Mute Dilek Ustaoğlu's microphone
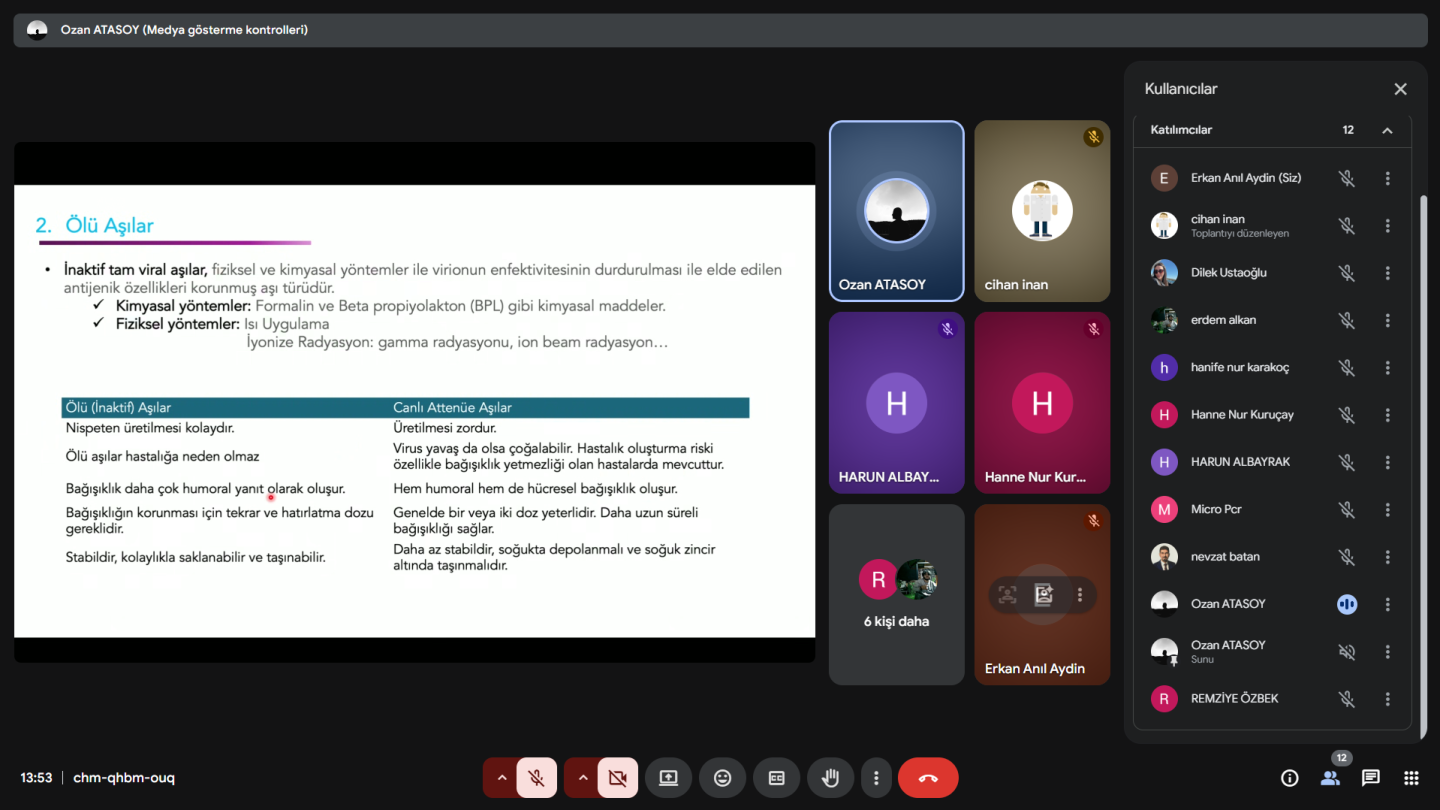 (1347, 273)
